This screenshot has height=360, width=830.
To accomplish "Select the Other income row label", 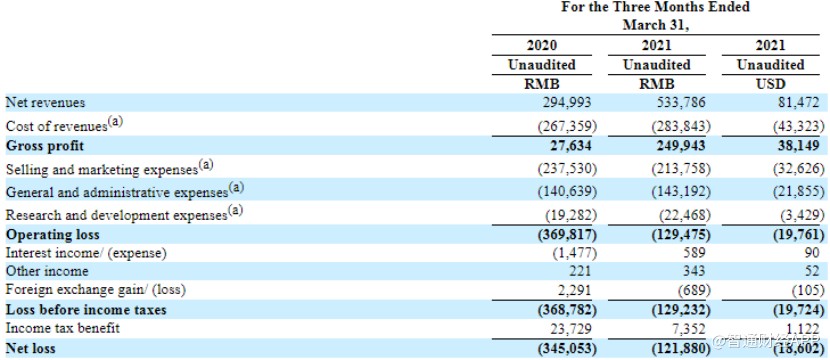I will coord(47,272).
